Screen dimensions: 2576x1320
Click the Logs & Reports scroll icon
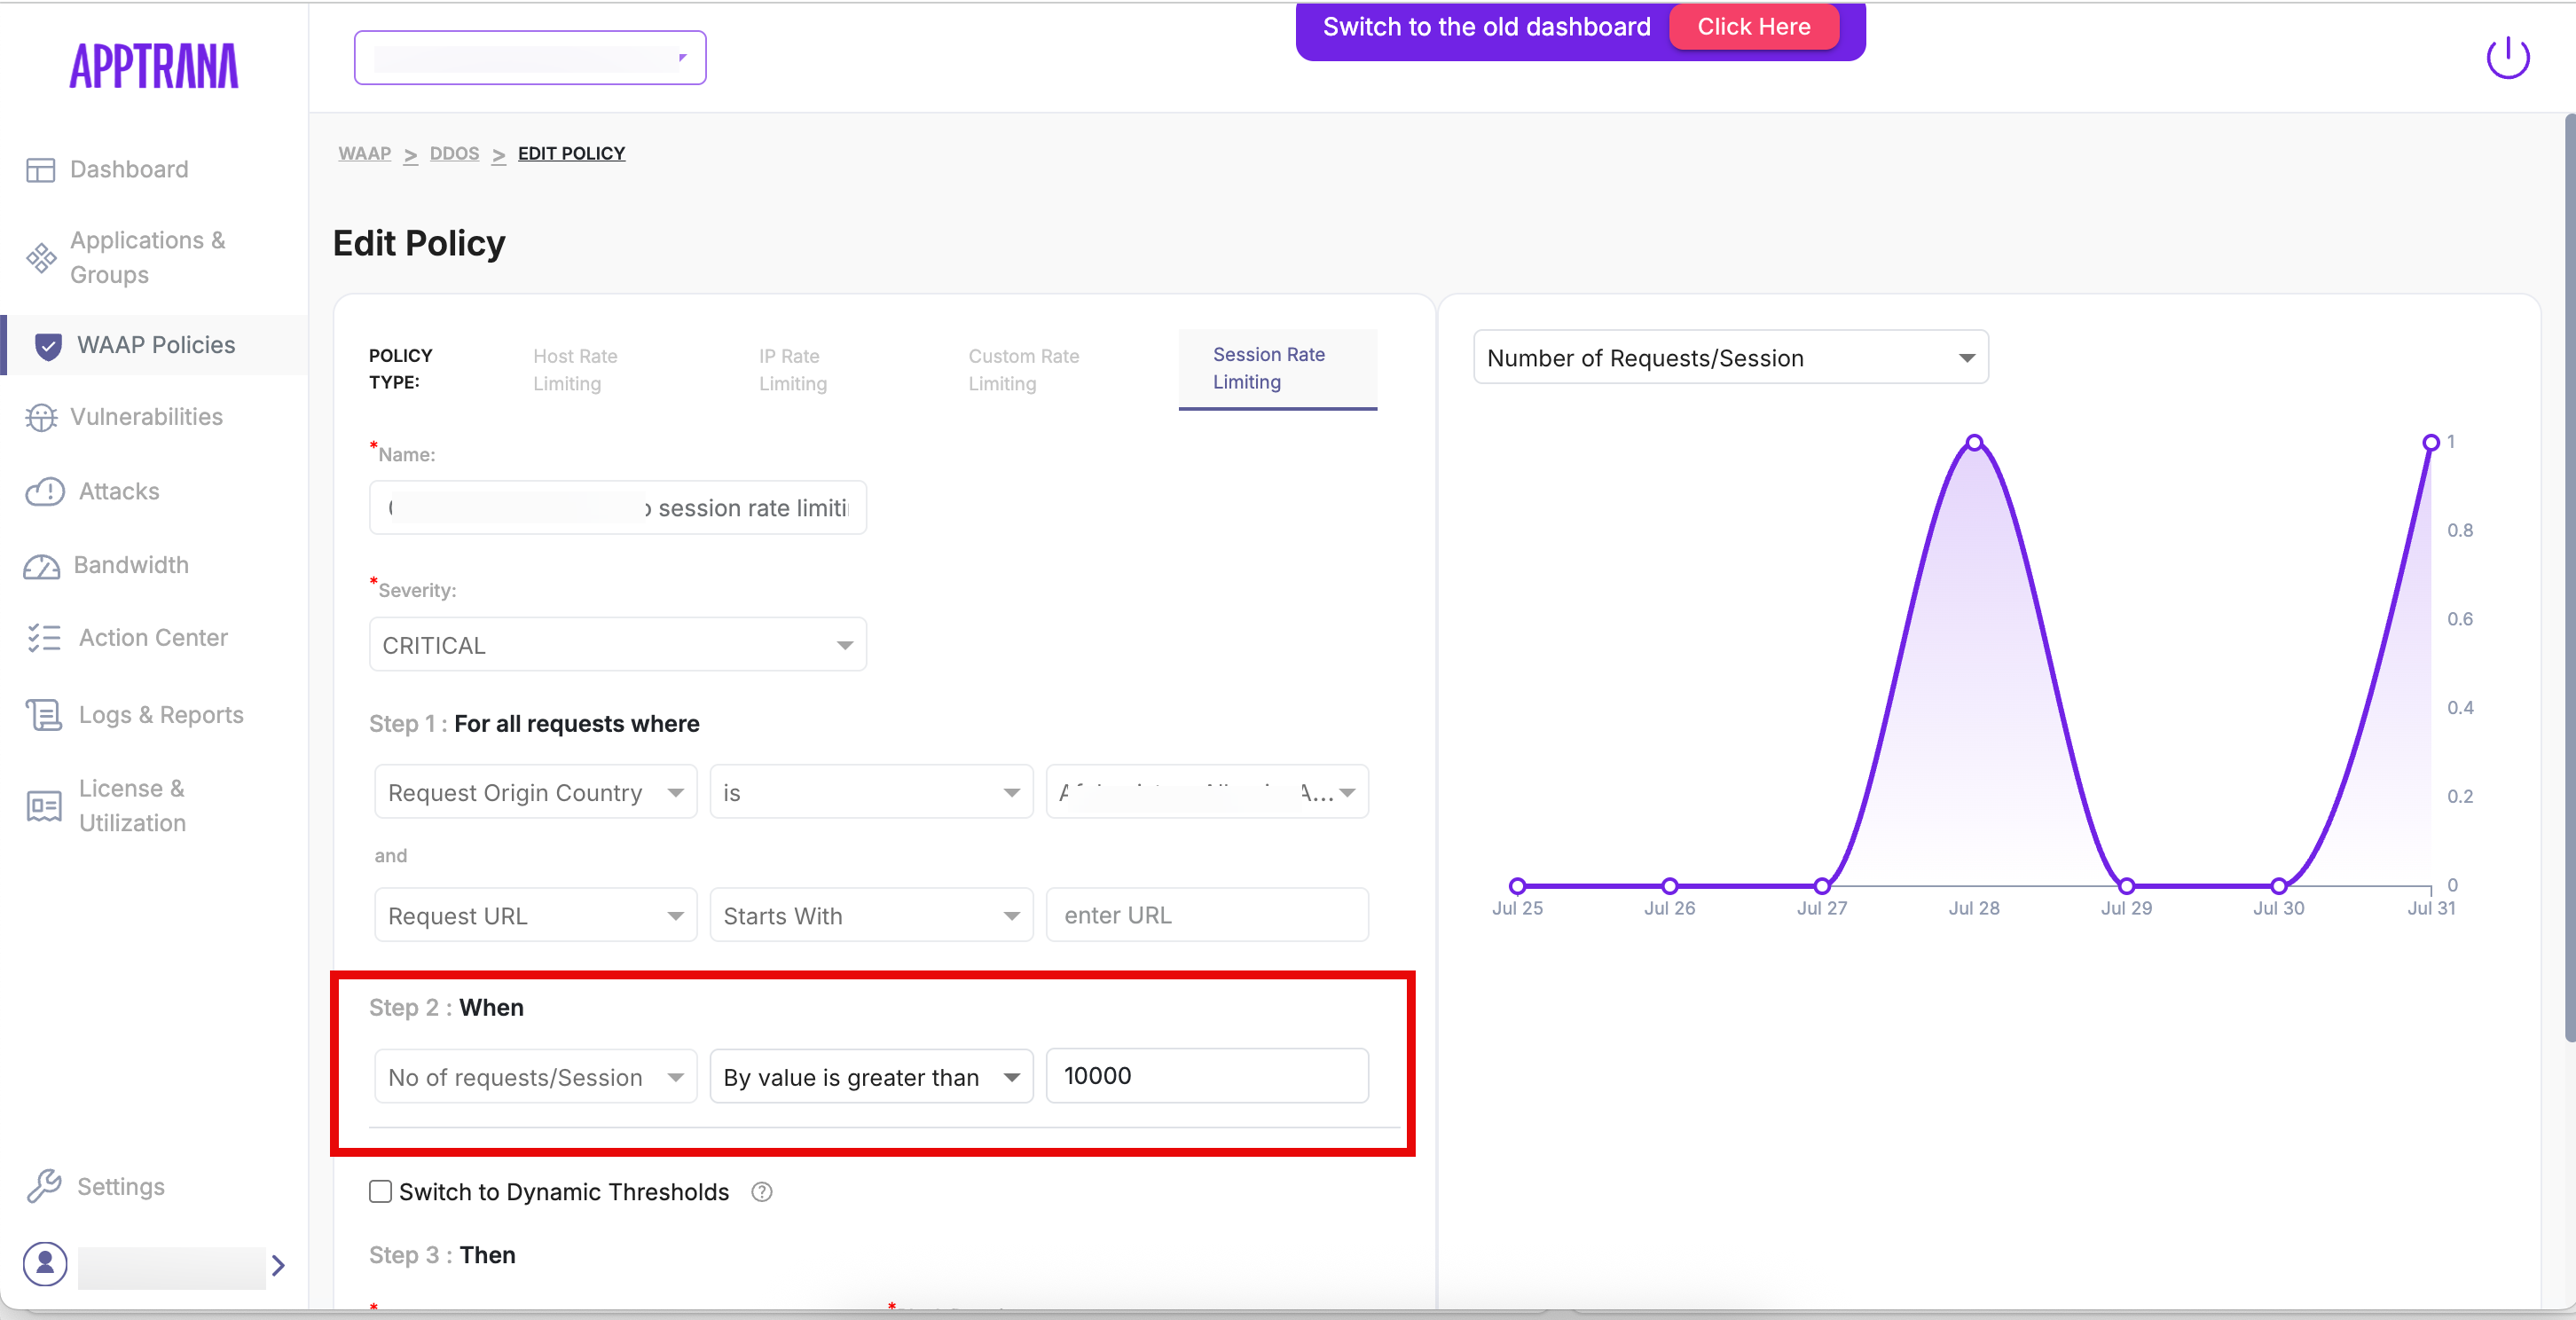pos(44,715)
